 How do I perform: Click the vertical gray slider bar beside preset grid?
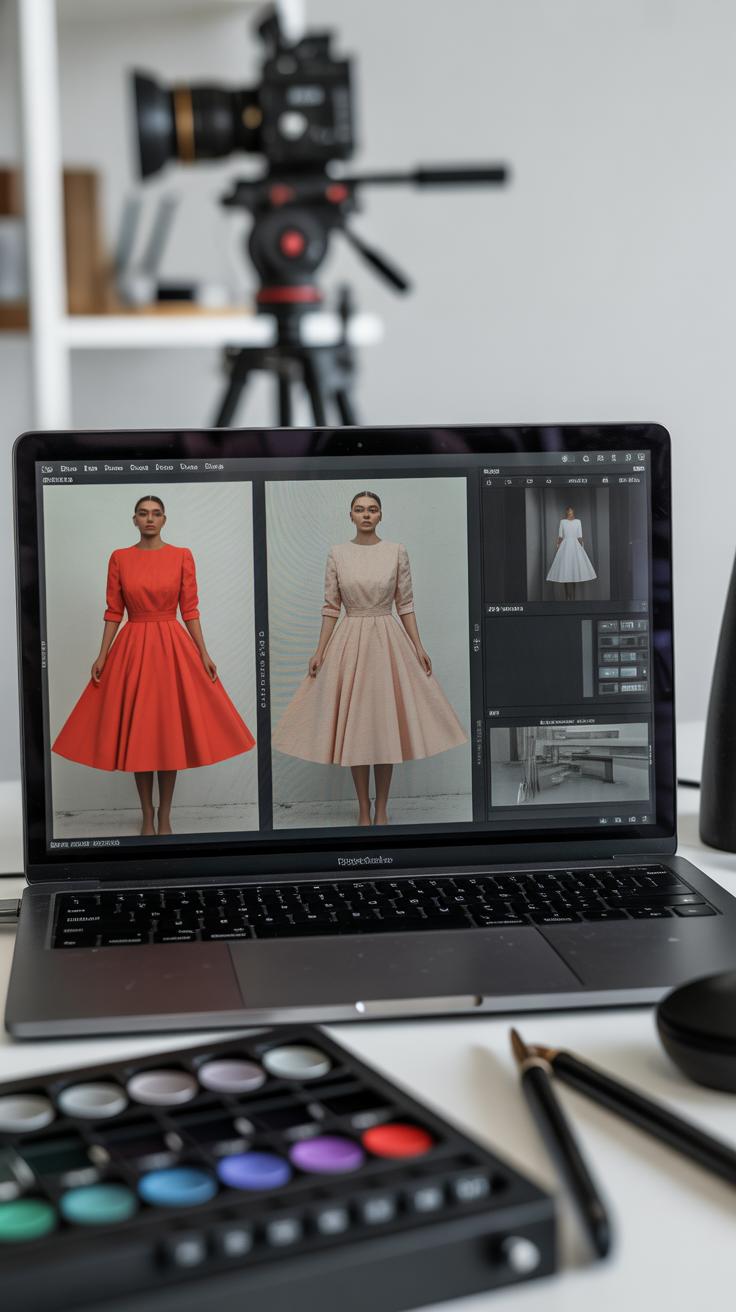(587, 657)
